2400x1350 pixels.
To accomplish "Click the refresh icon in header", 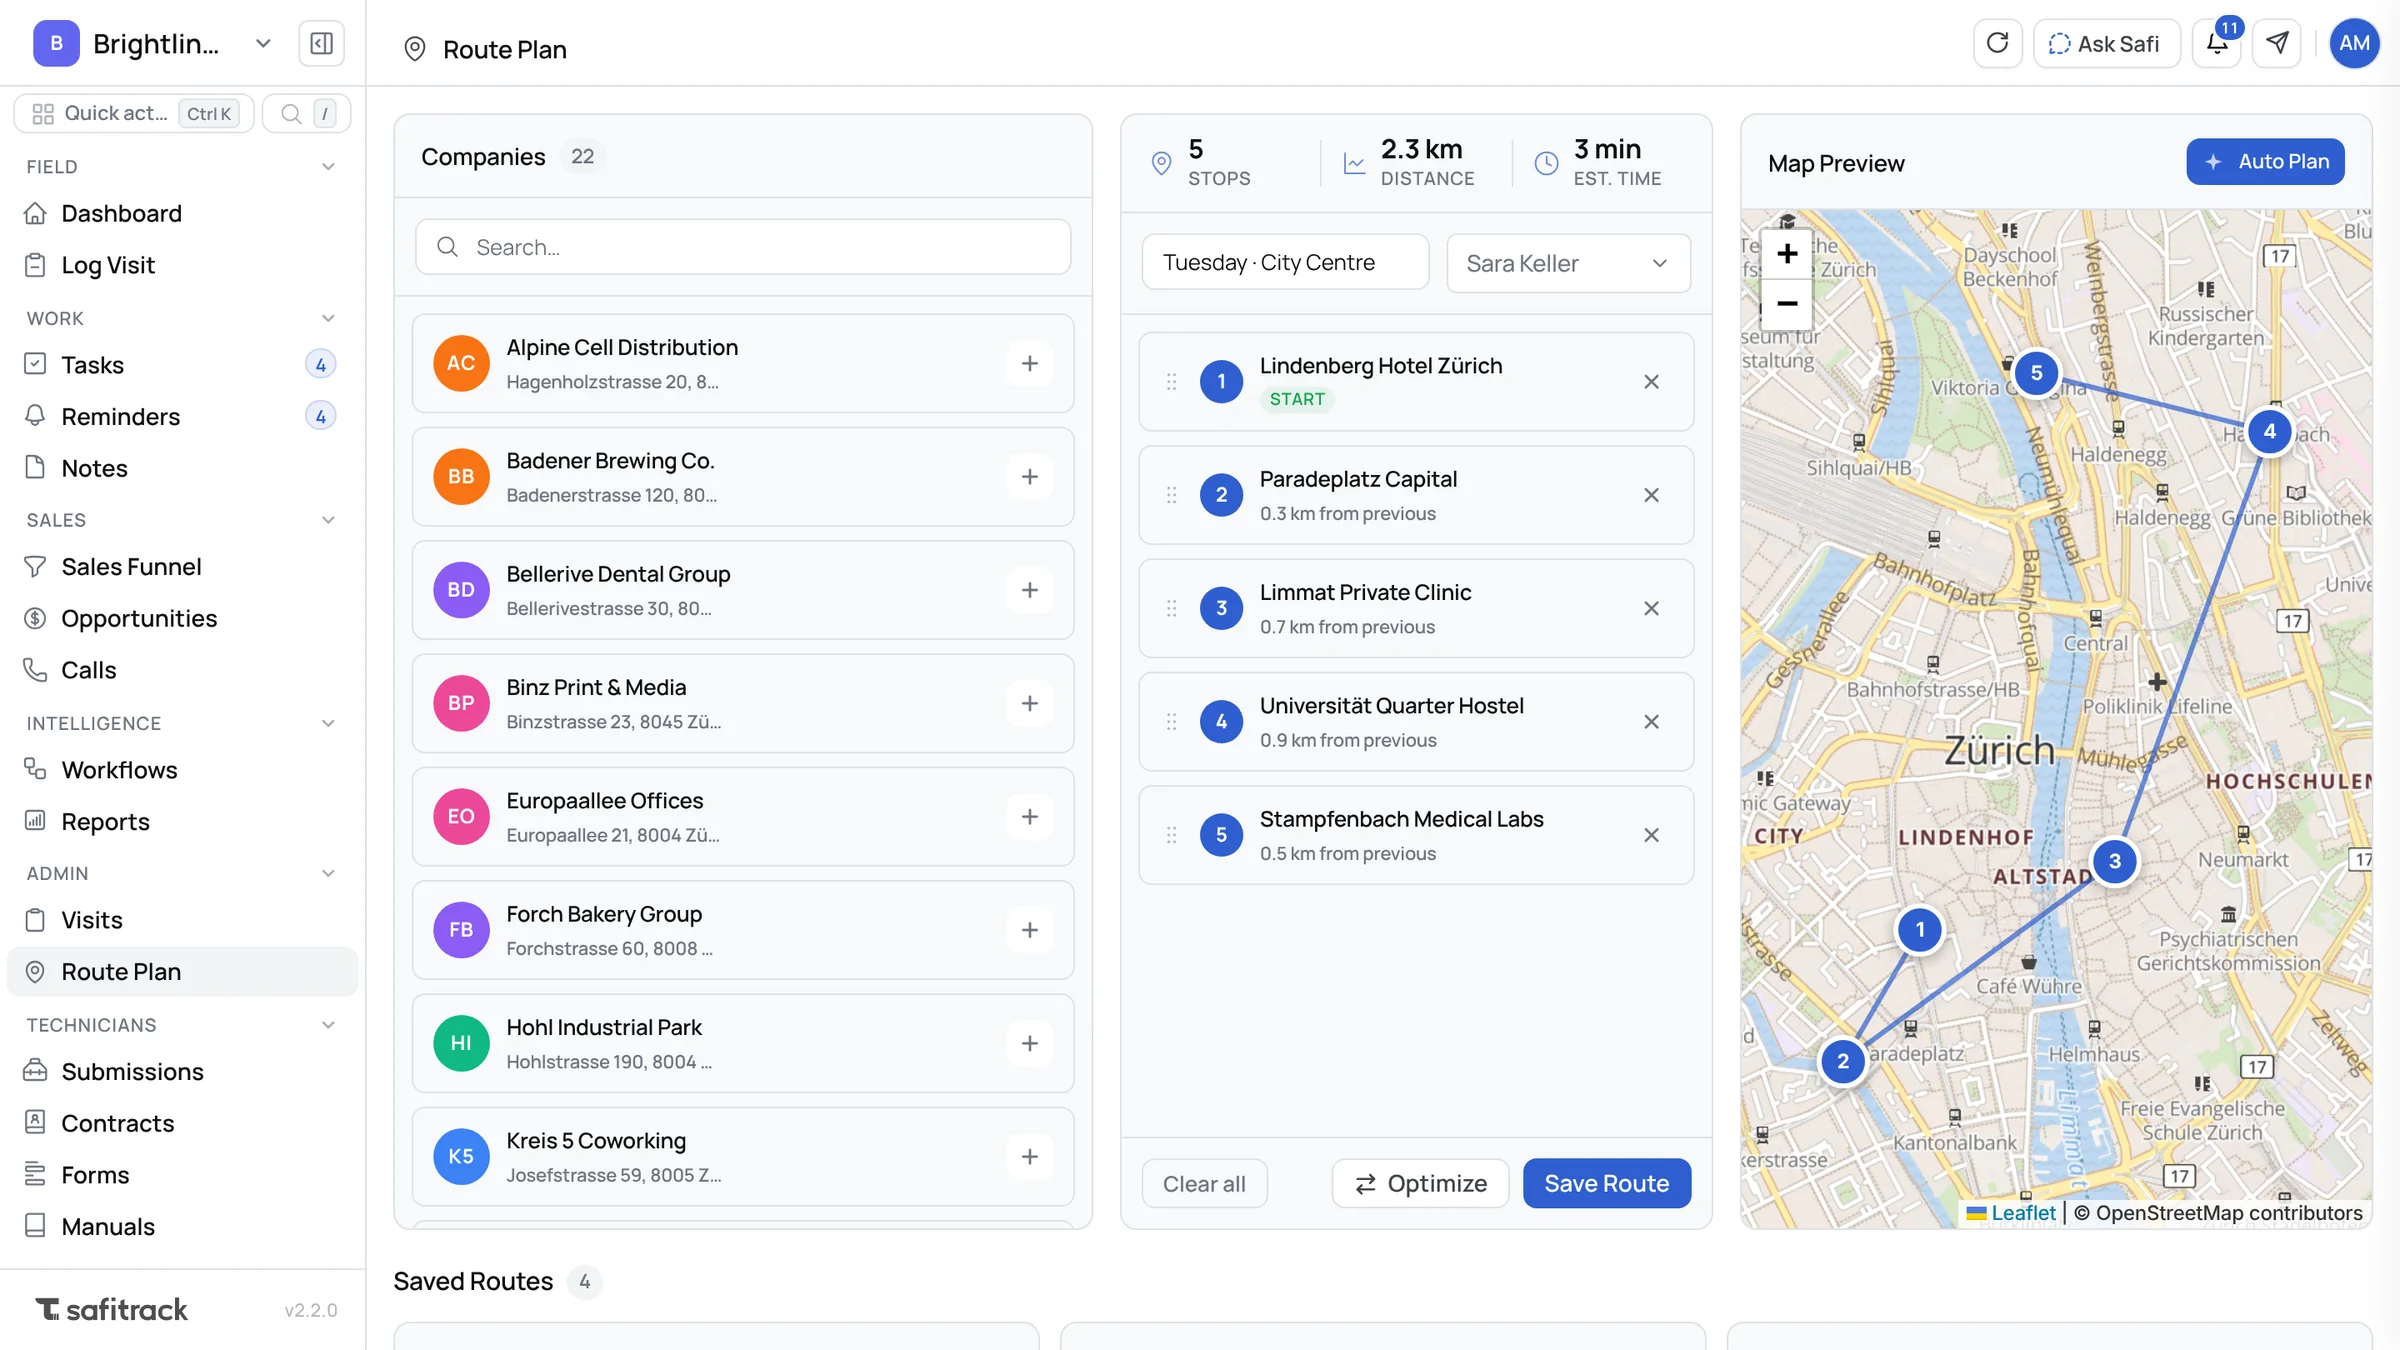I will coord(1997,44).
